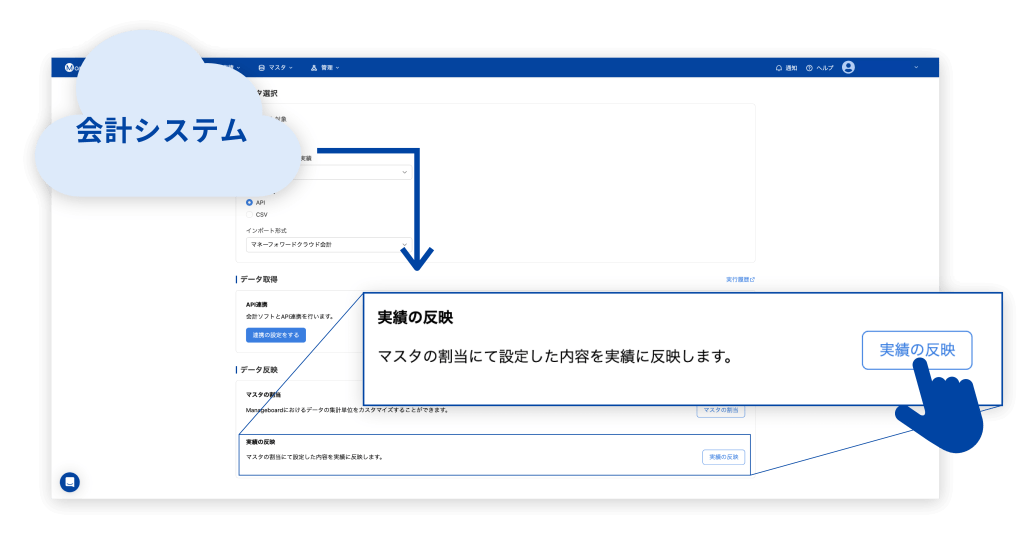Click the インポート形式 field label
The height and width of the screenshot is (541, 1023).
[x=266, y=230]
